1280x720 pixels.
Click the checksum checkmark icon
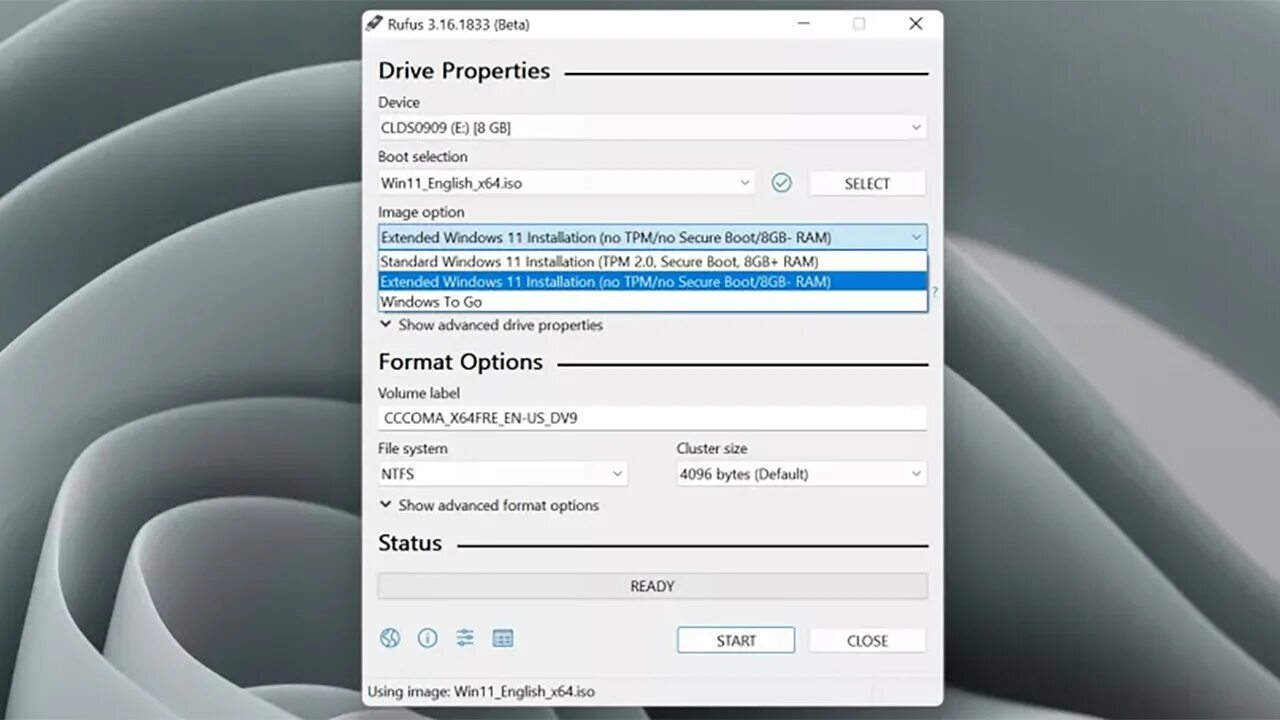782,183
